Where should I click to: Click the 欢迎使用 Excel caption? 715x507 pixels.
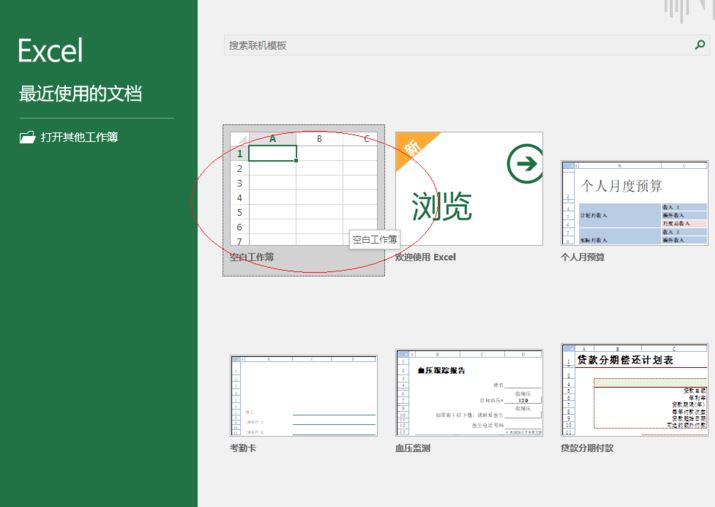click(425, 257)
